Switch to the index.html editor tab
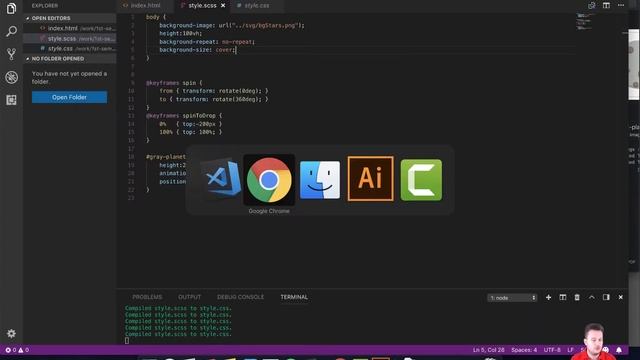This screenshot has width=640, height=360. [146, 6]
